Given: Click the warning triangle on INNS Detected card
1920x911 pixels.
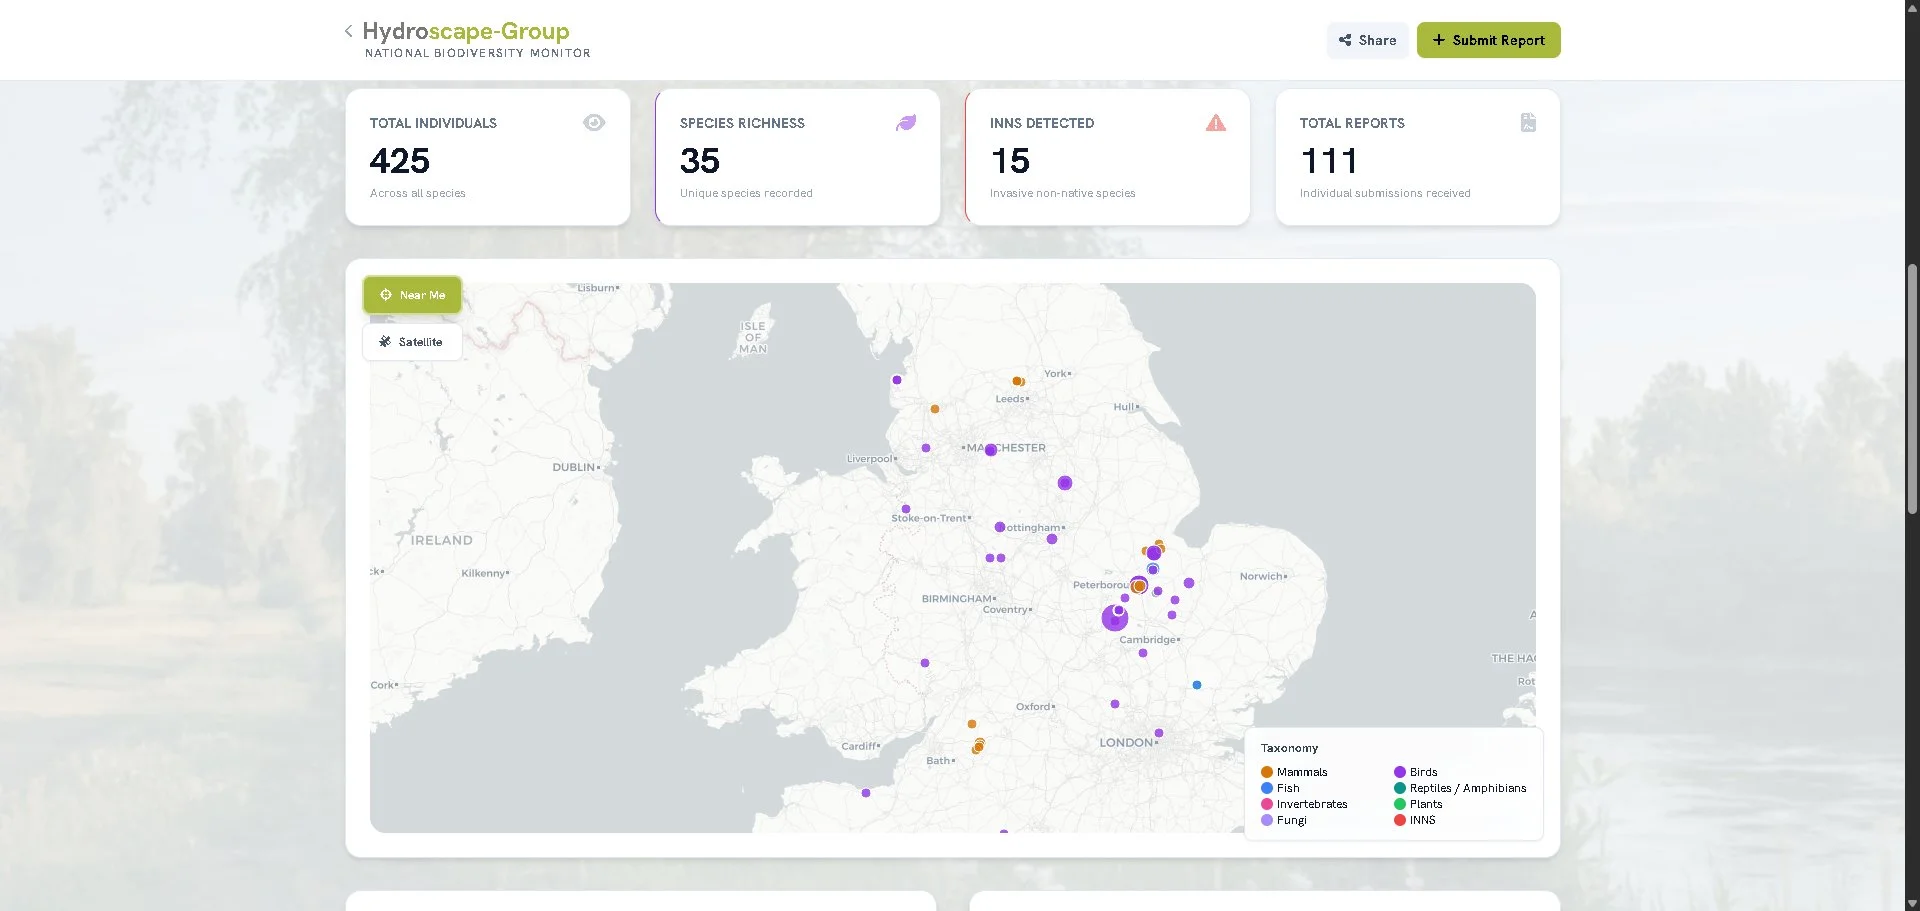Looking at the screenshot, I should coord(1215,122).
